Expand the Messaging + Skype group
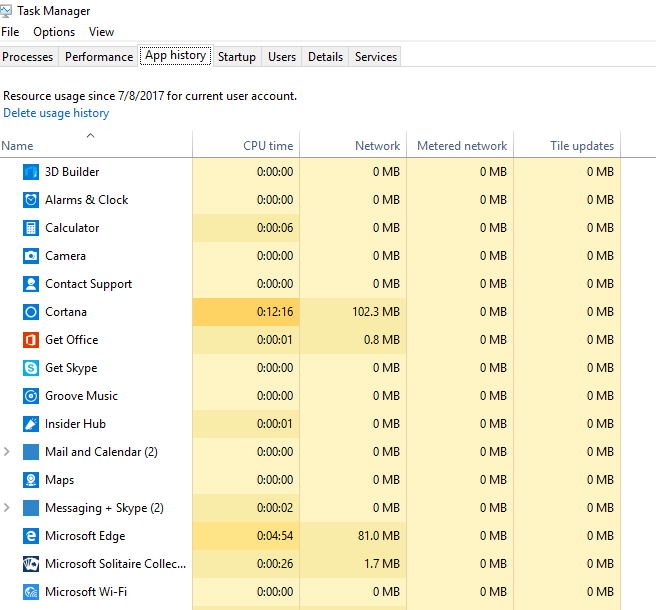Viewport: 656px width, 610px height. tap(7, 508)
